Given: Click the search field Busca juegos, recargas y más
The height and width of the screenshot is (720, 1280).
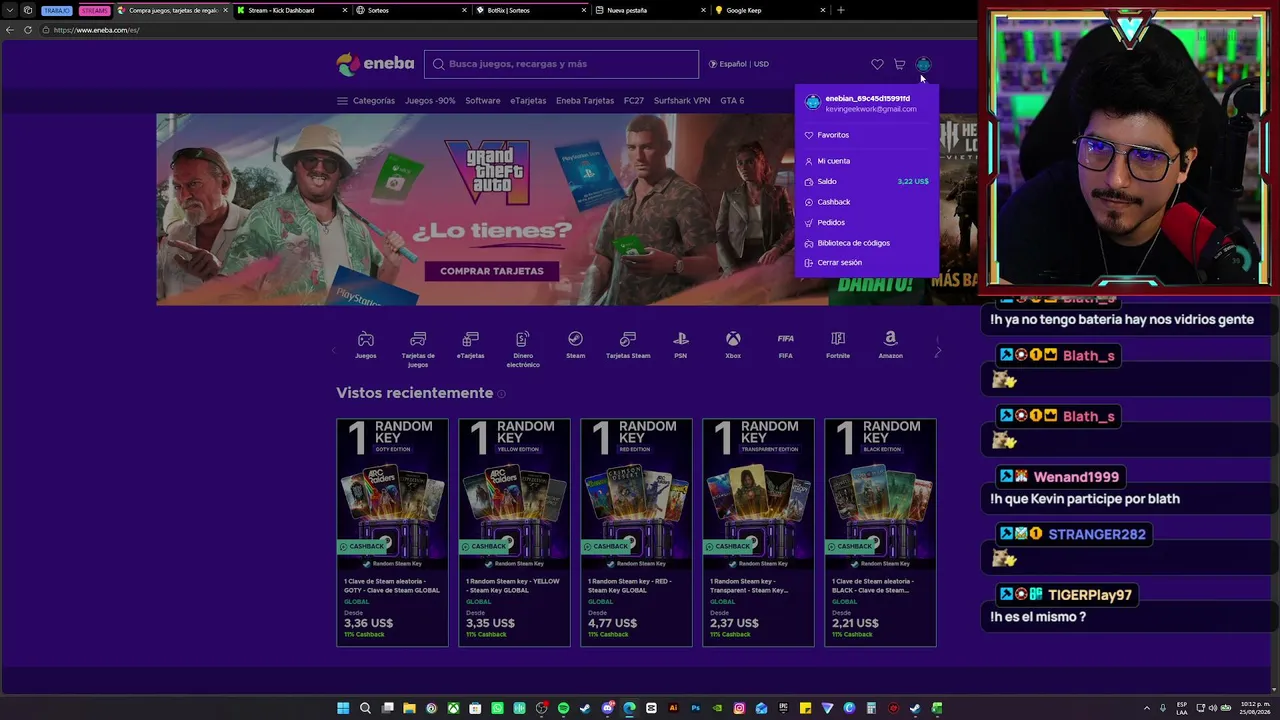Looking at the screenshot, I should click(x=561, y=64).
